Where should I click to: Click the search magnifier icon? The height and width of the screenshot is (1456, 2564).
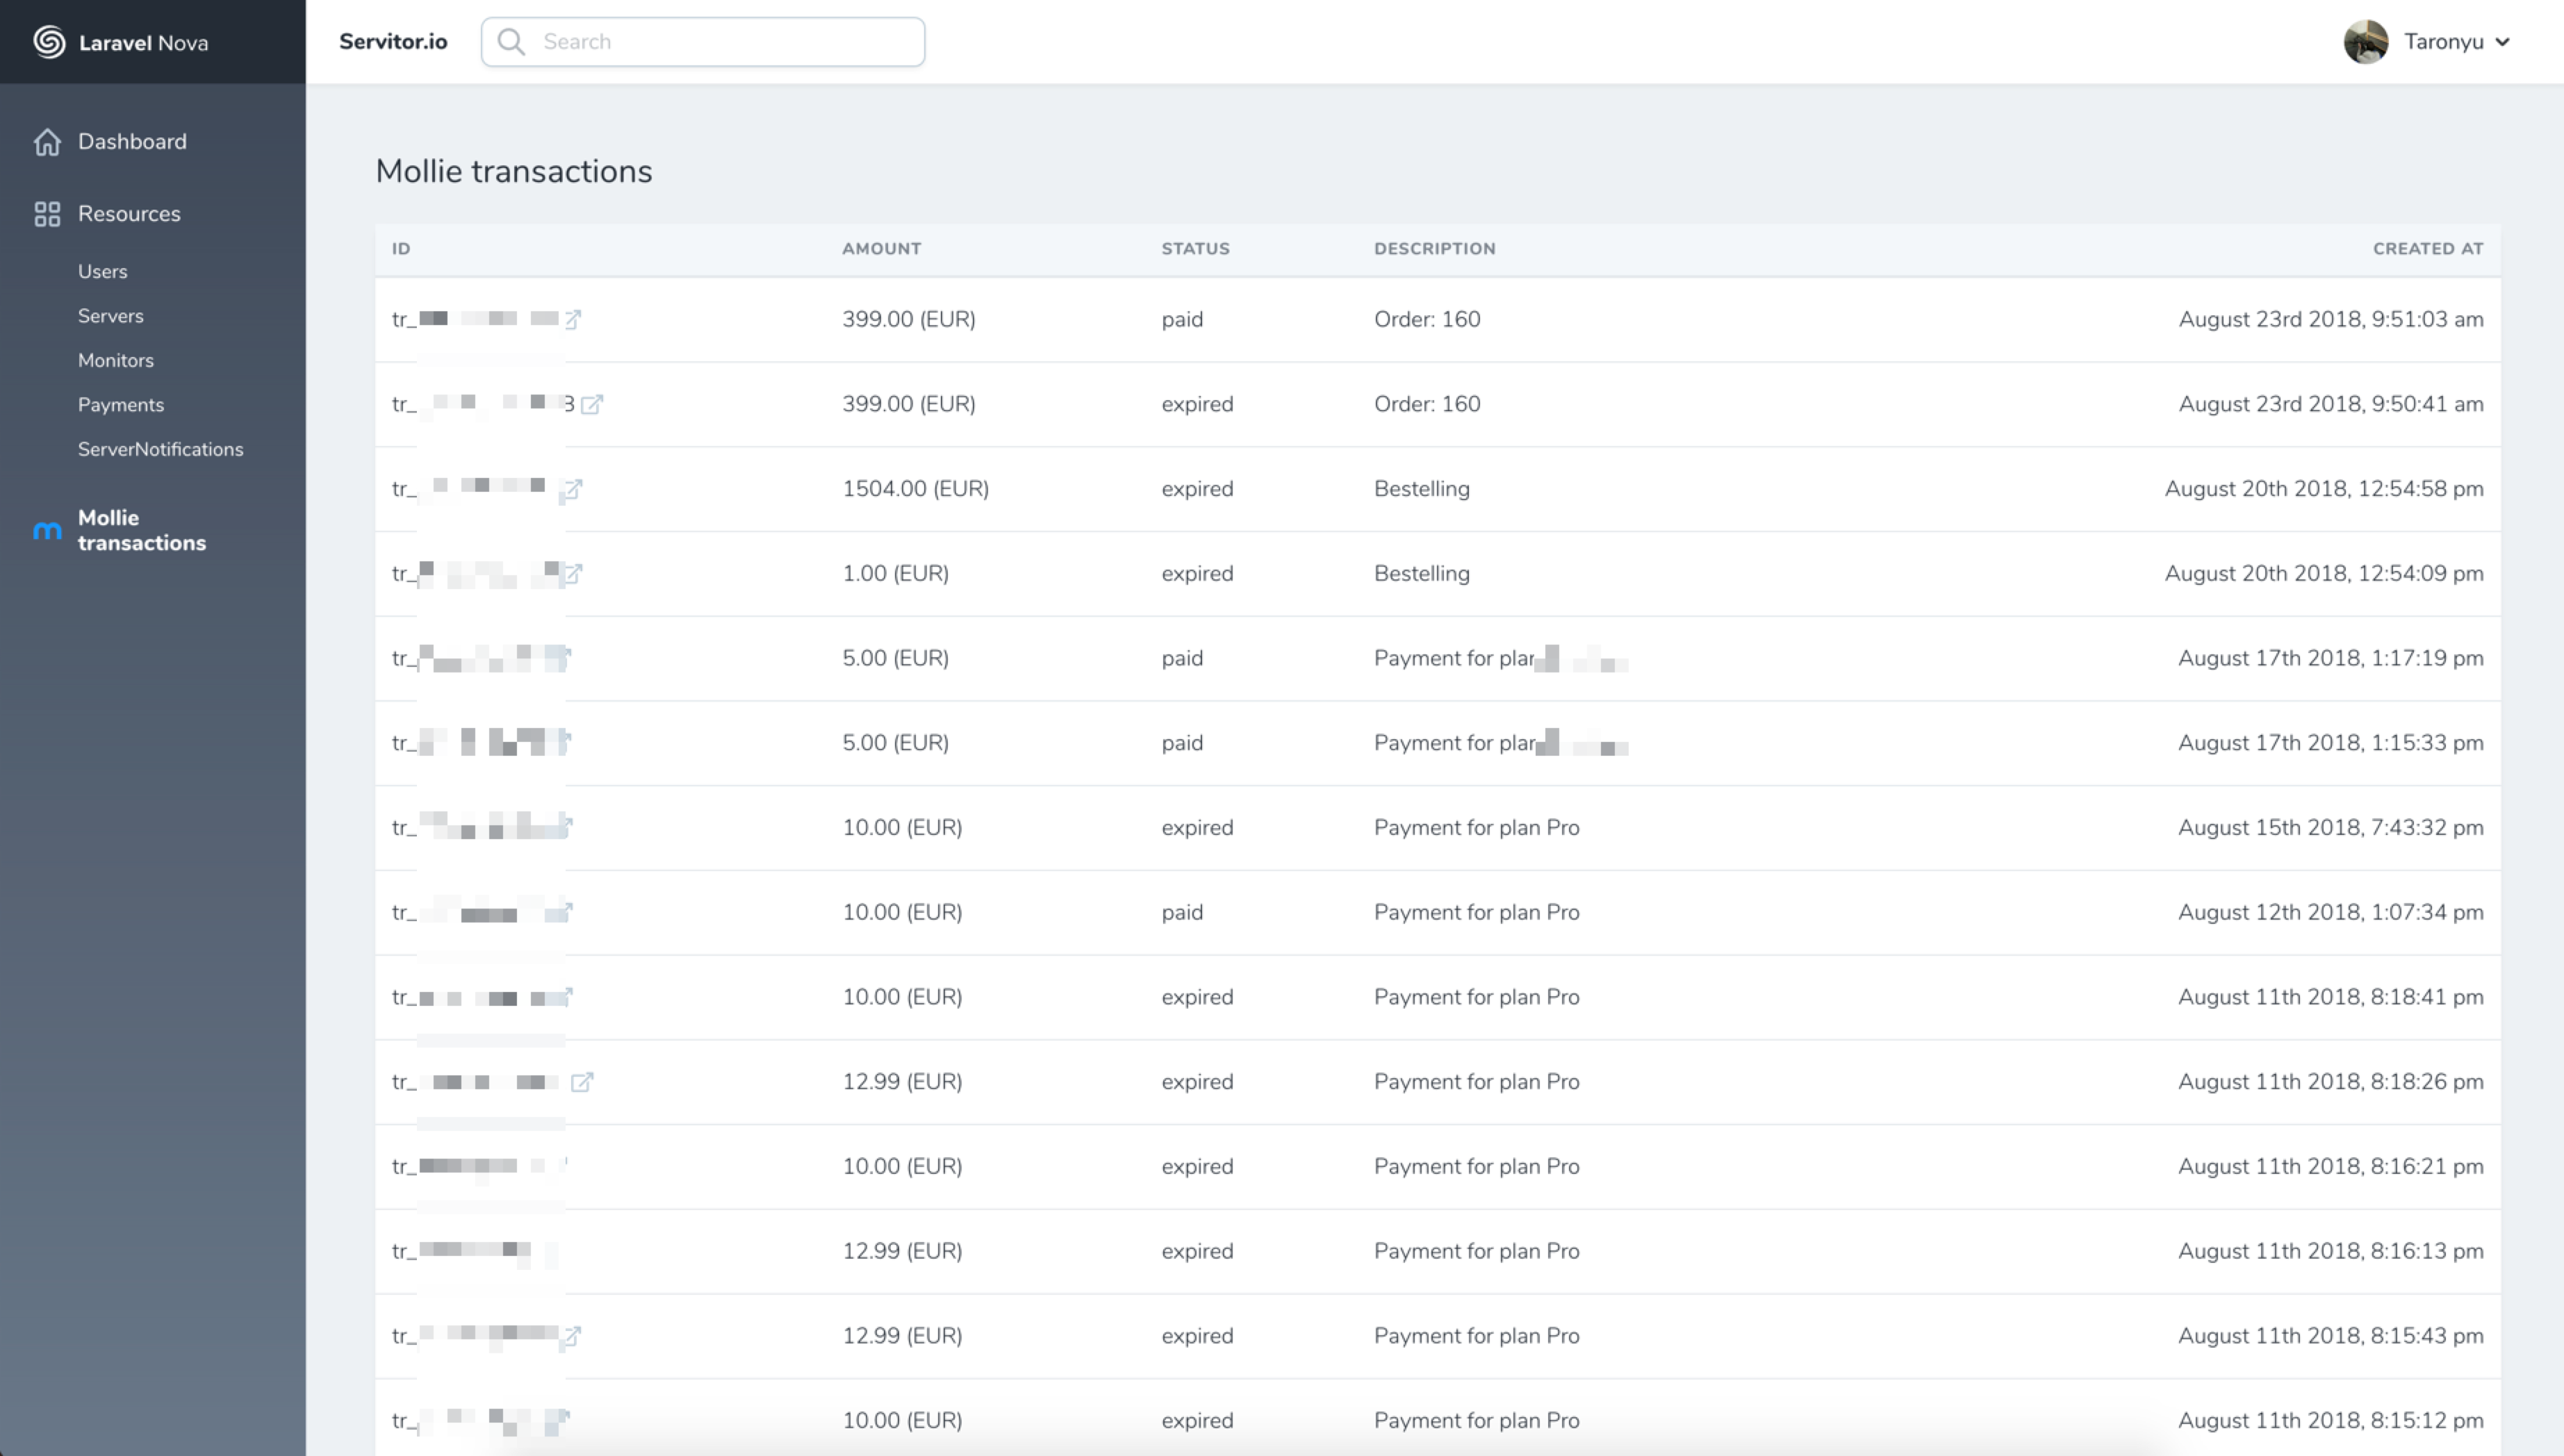coord(511,42)
